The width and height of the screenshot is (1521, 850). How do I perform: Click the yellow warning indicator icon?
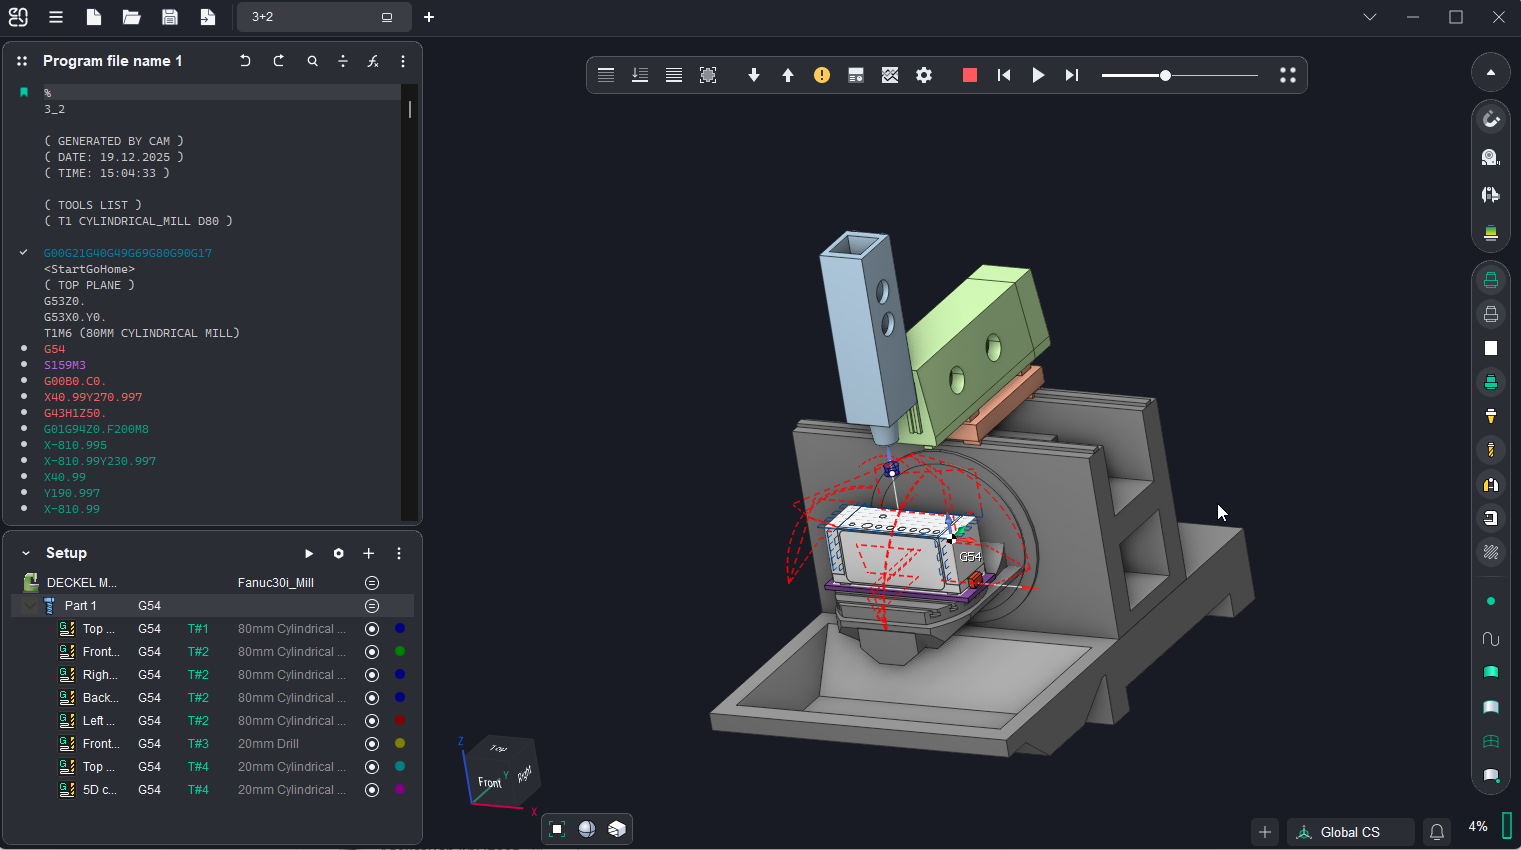(x=822, y=75)
